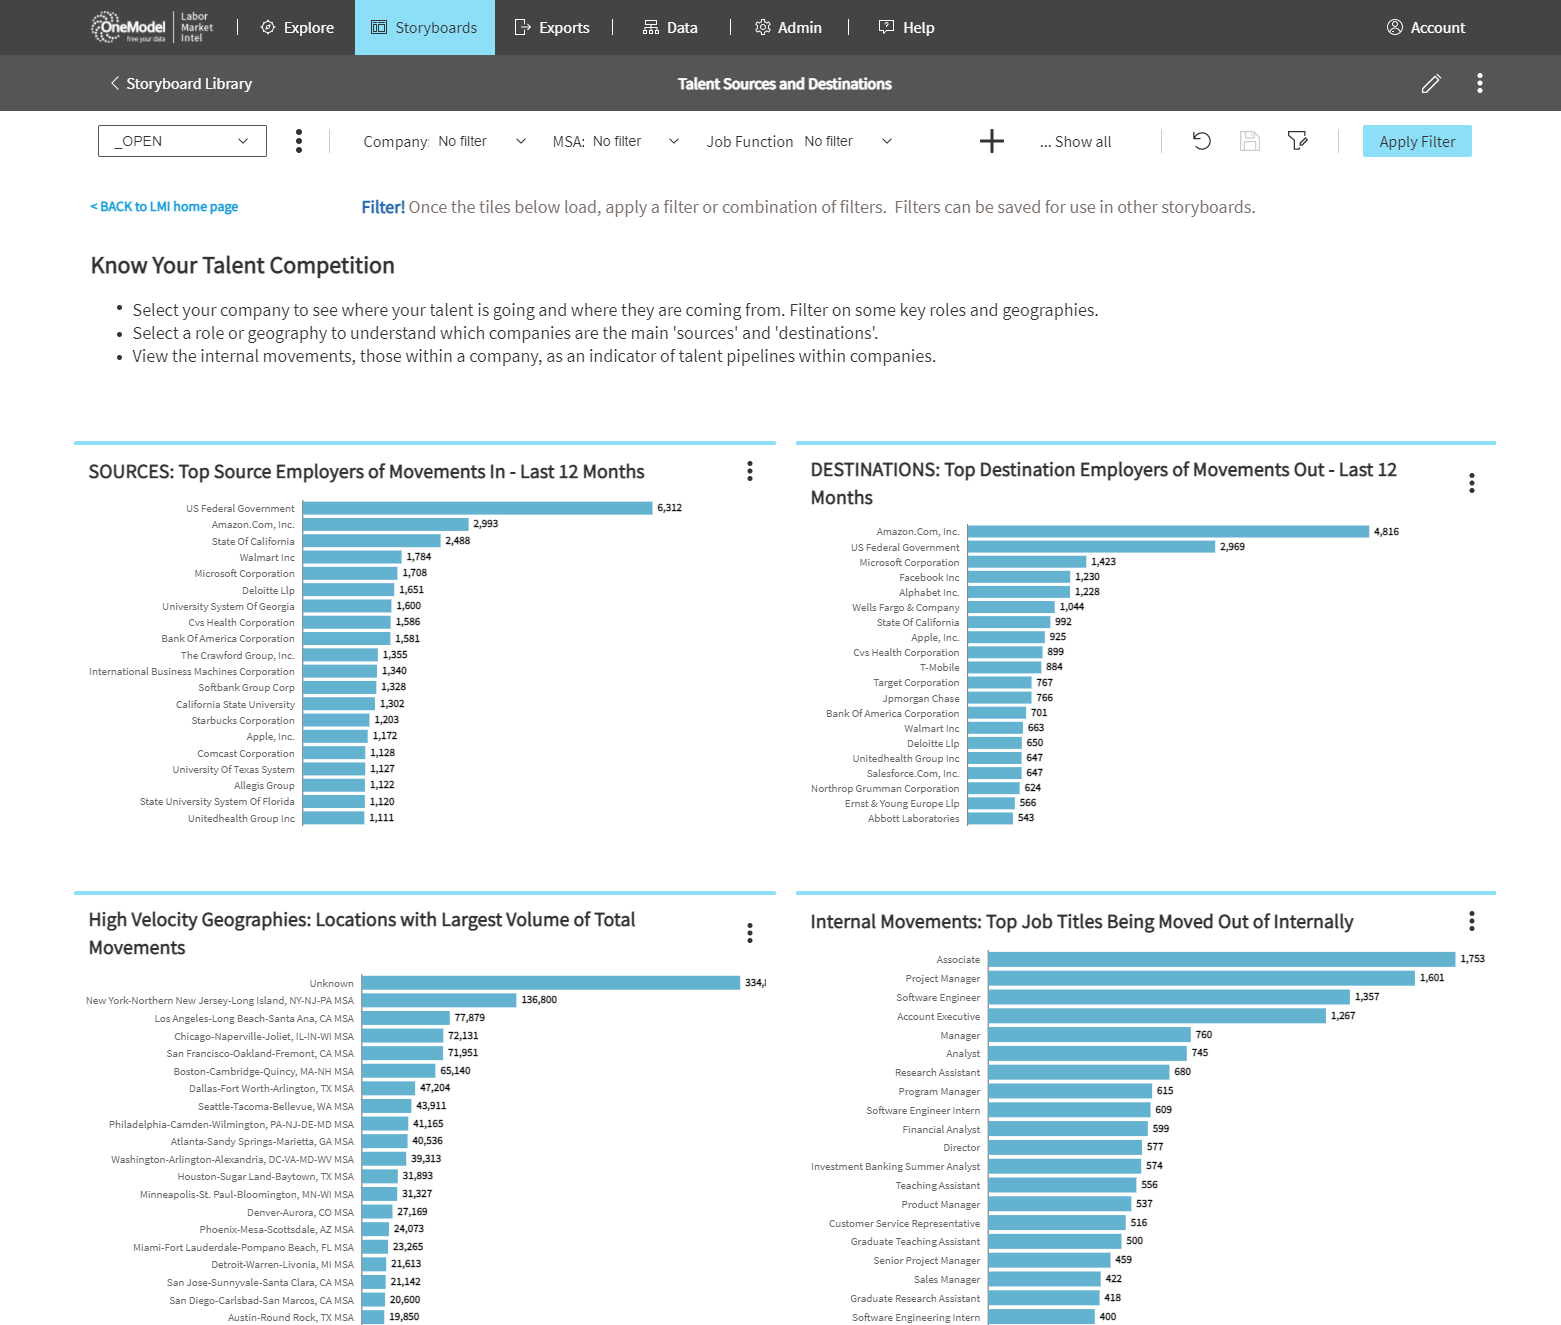Click 'Research Assistant' label in Internal Movements

938,1072
